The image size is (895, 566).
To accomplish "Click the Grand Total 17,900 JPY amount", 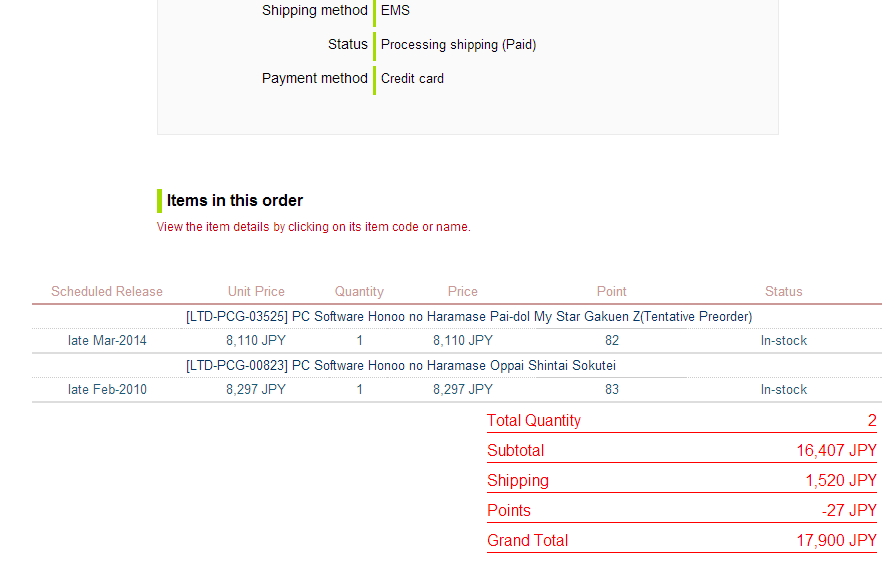I will coord(836,540).
